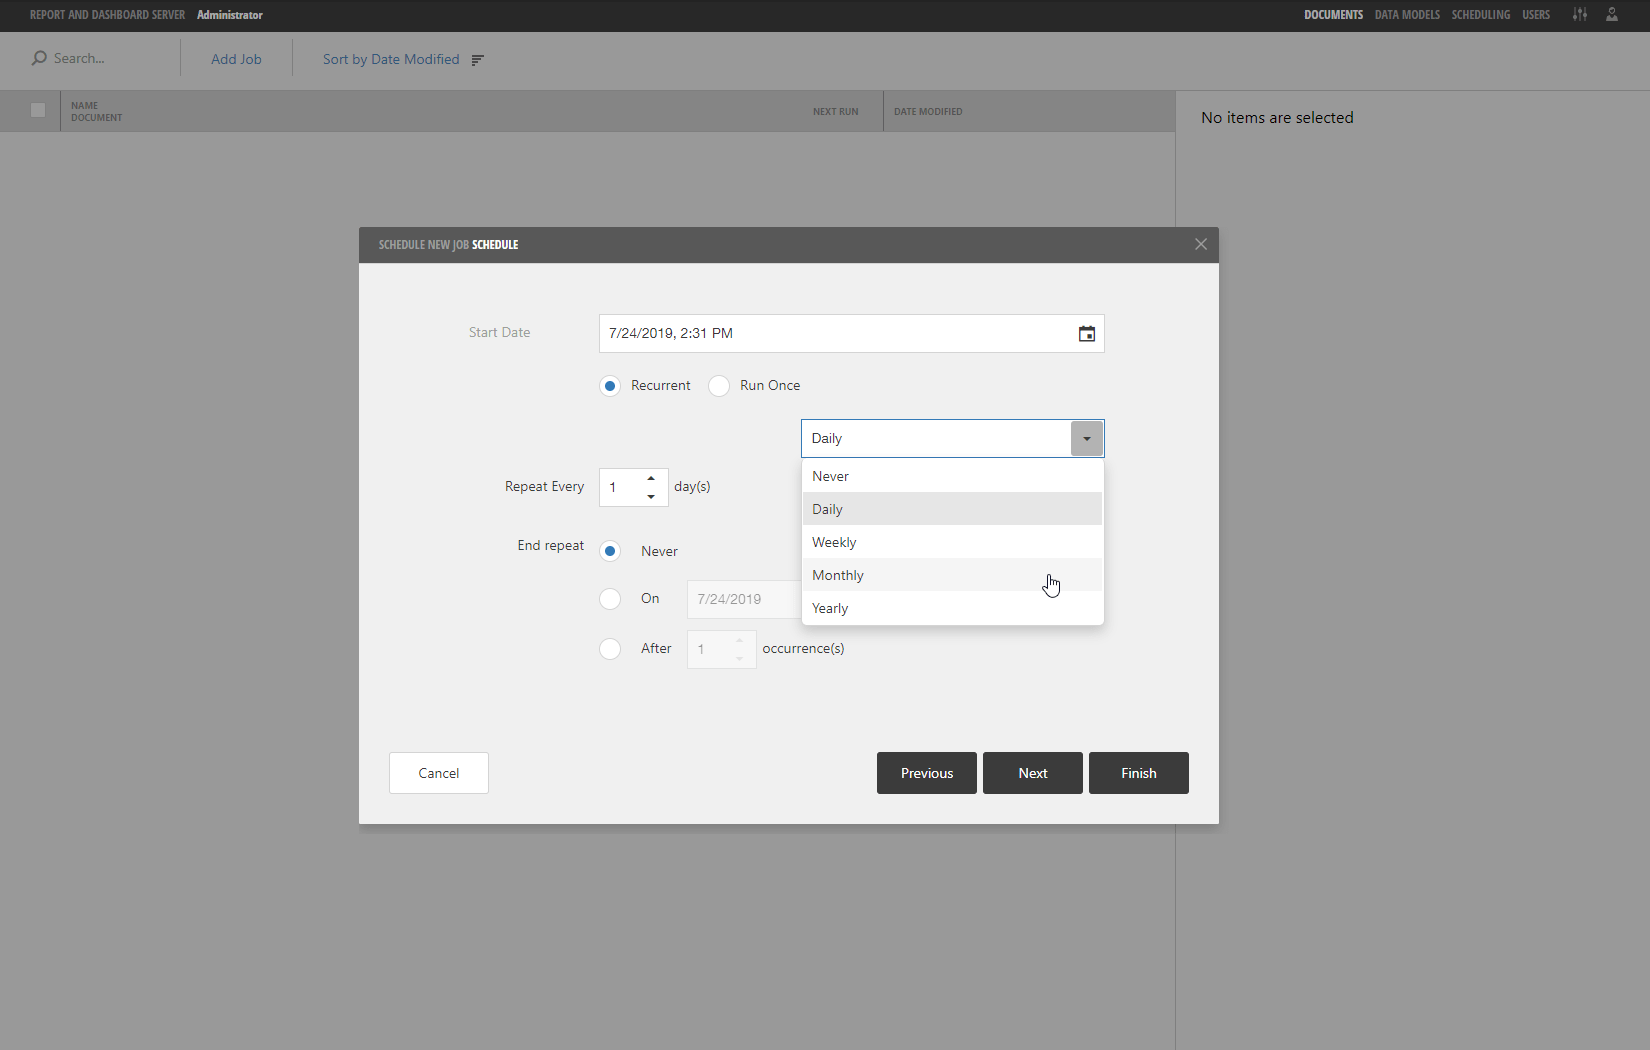Select Yearly from the recurrence list
This screenshot has width=1650, height=1050.
830,608
